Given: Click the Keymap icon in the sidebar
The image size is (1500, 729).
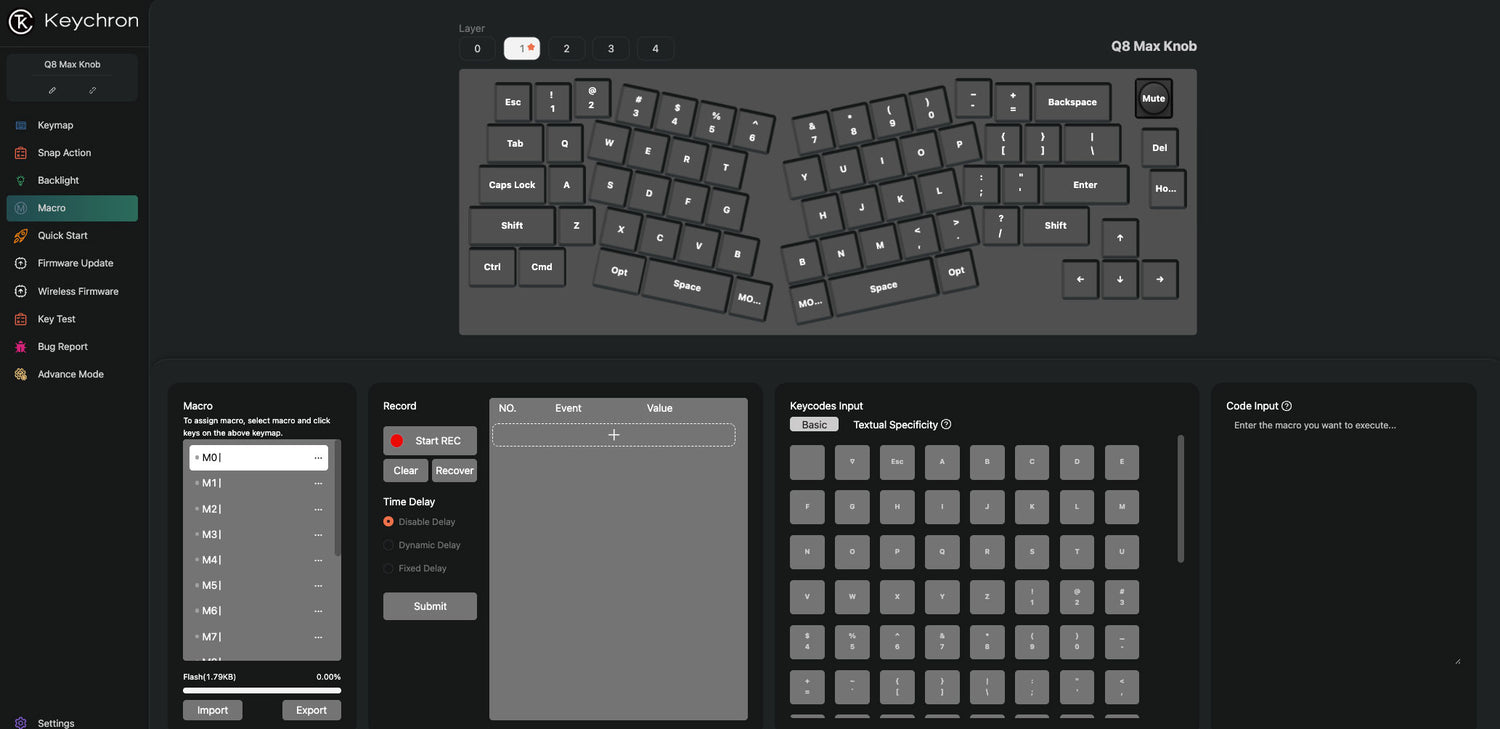Looking at the screenshot, I should 21,125.
